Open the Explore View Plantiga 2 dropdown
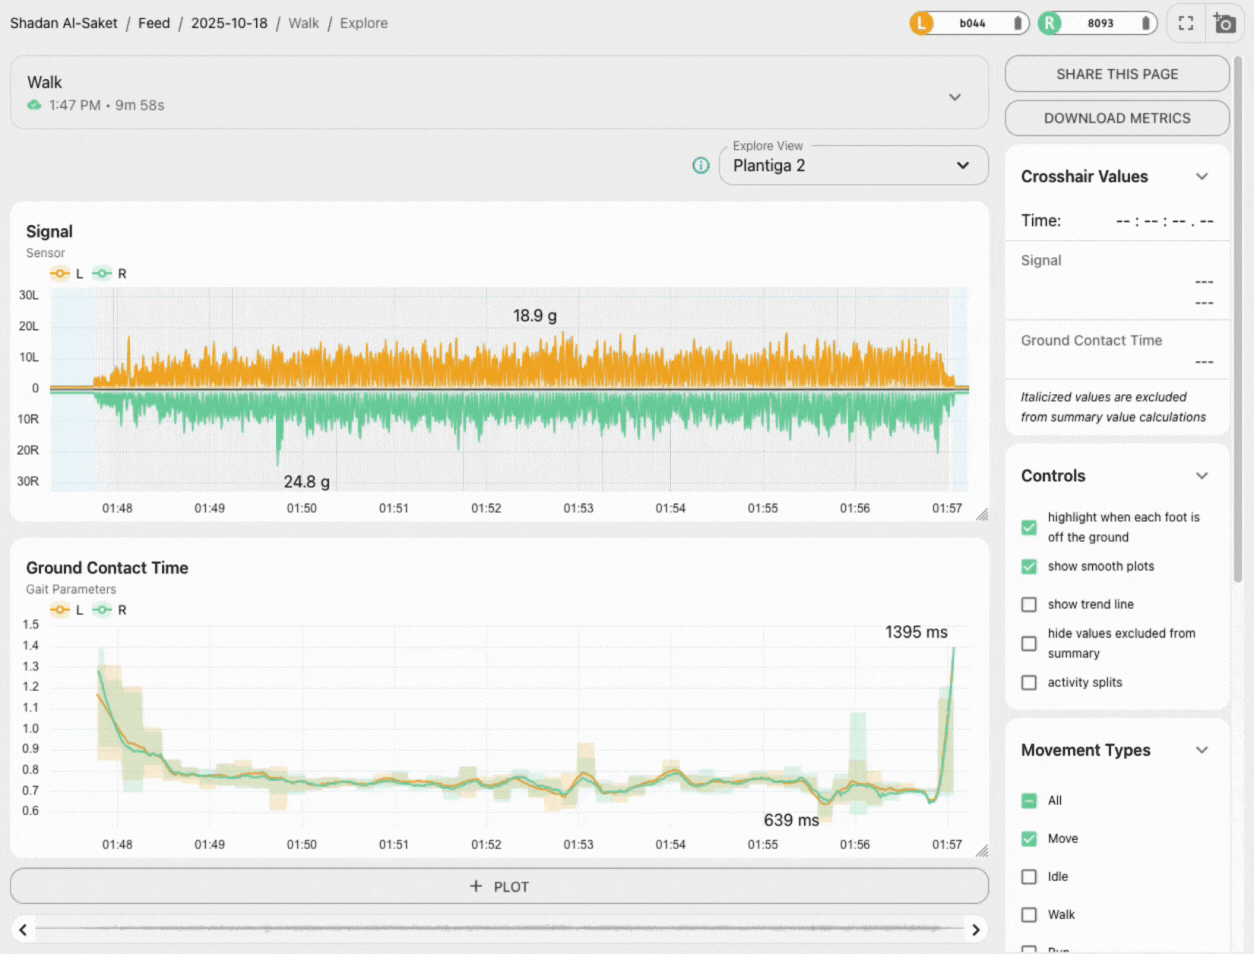Image resolution: width=1254 pixels, height=954 pixels. [x=853, y=166]
